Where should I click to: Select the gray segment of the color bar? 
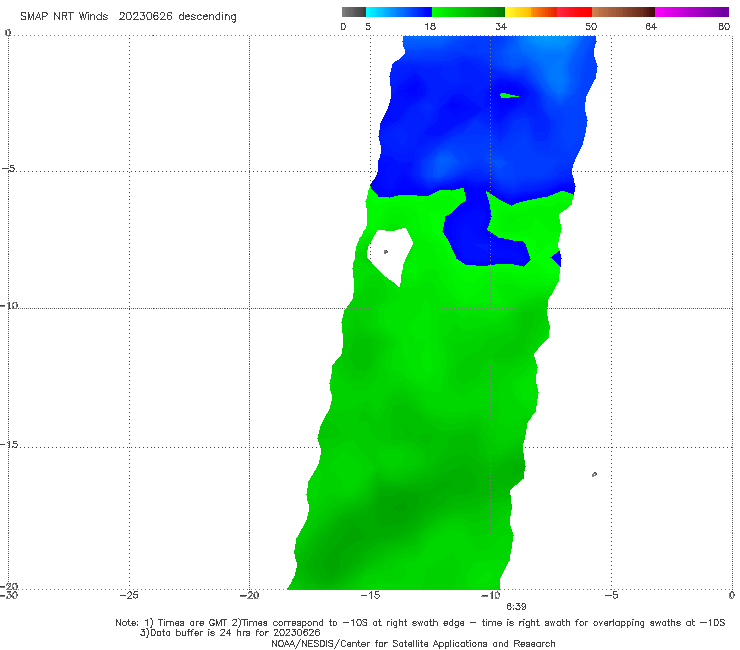coord(354,12)
